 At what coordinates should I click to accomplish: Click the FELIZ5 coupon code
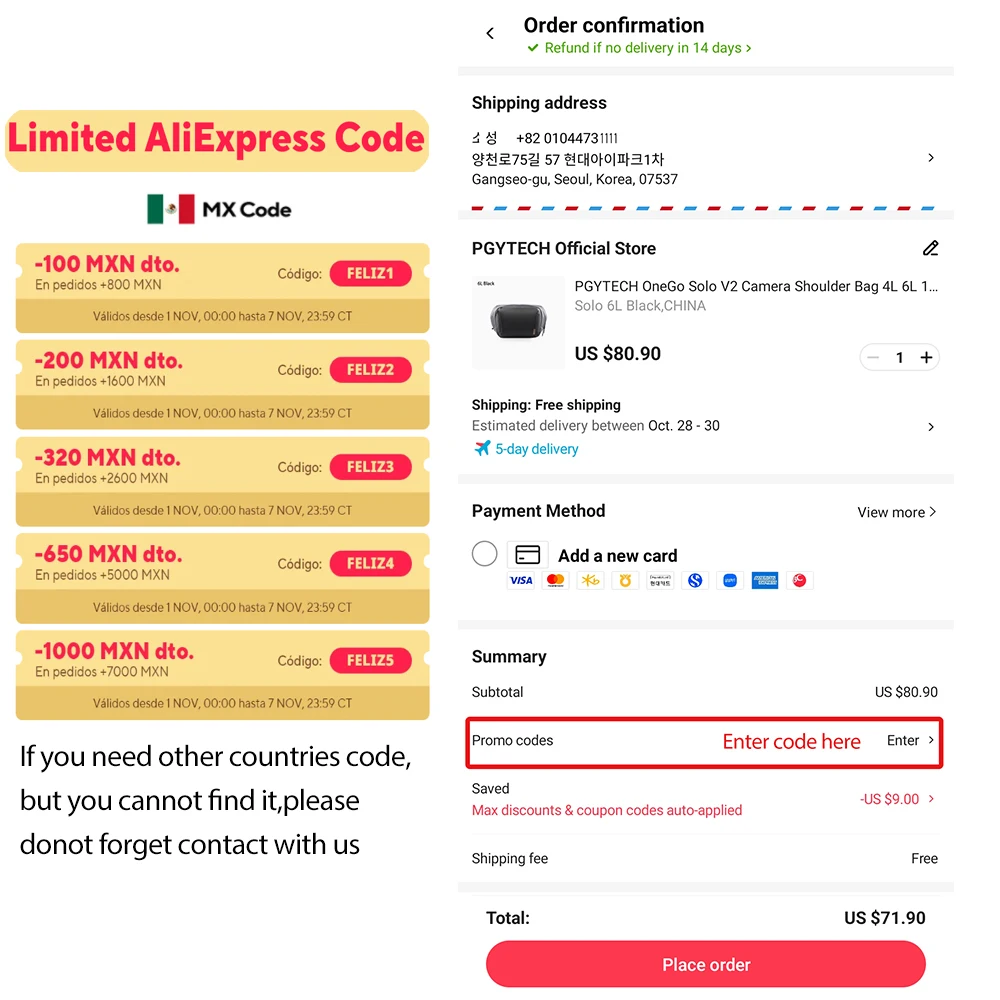coord(370,660)
